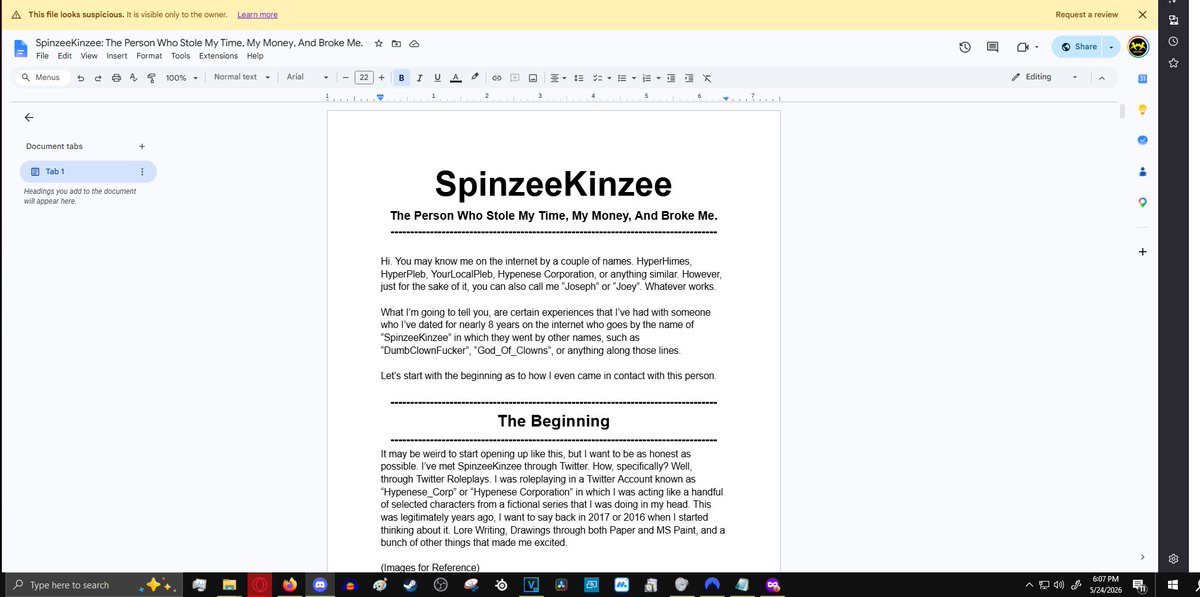This screenshot has height=597, width=1200.
Task: Hide the menus with collapse chevron
Action: pos(1101,78)
